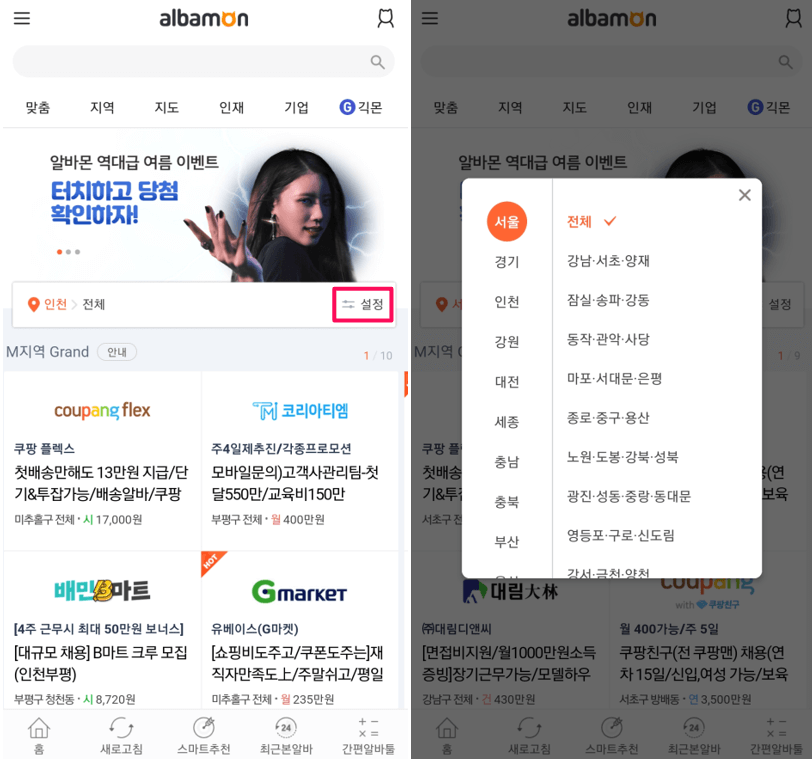Open the 코리아티엠 job card logo
This screenshot has width=812, height=759.
coord(300,411)
